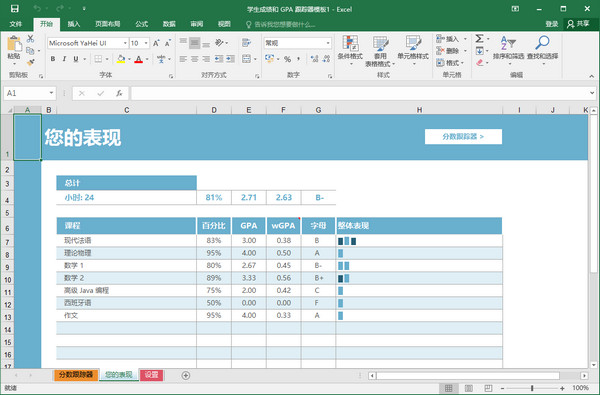The width and height of the screenshot is (600, 395).
Task: Increase the cell indent
Action: tap(230, 59)
